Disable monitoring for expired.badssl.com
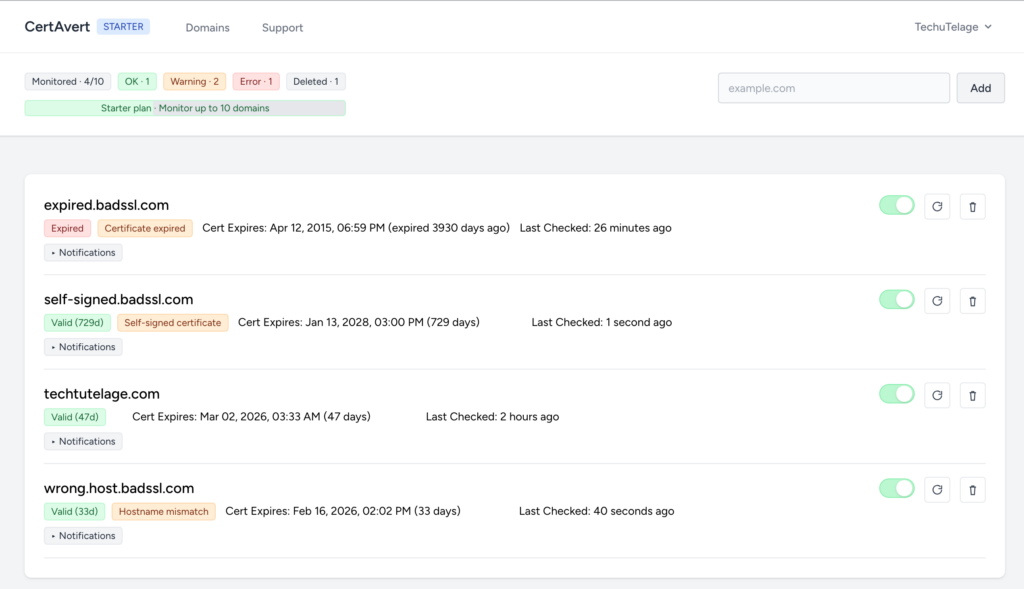 point(896,206)
